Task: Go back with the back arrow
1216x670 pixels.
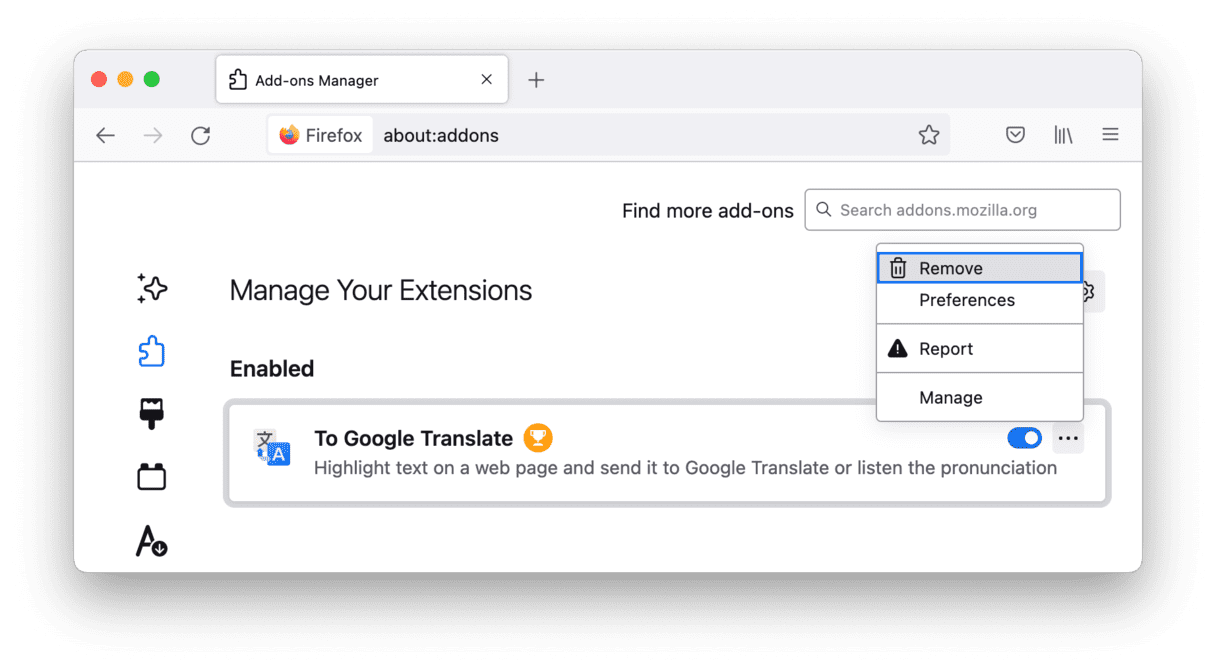Action: [x=106, y=135]
